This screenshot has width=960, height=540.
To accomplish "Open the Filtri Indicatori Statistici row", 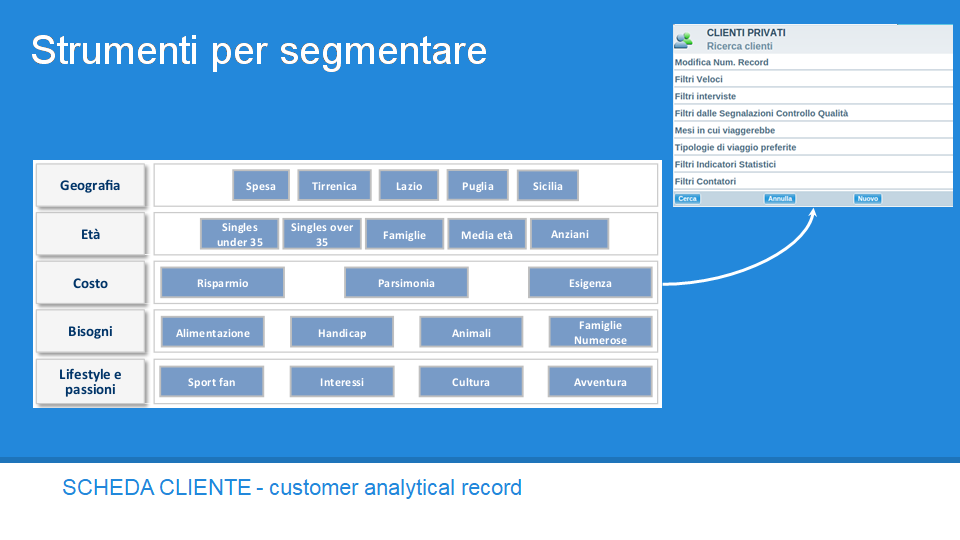I will point(812,164).
